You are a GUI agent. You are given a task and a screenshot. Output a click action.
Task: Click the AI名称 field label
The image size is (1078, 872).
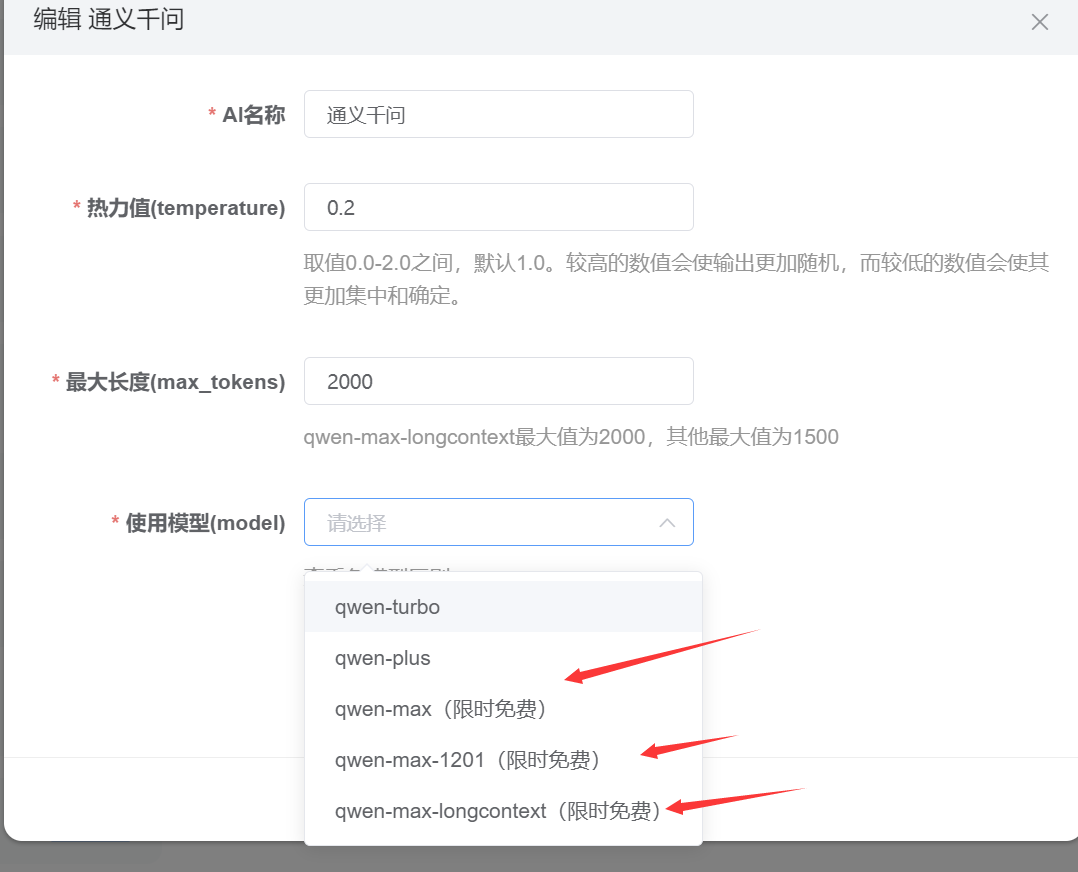pos(253,115)
